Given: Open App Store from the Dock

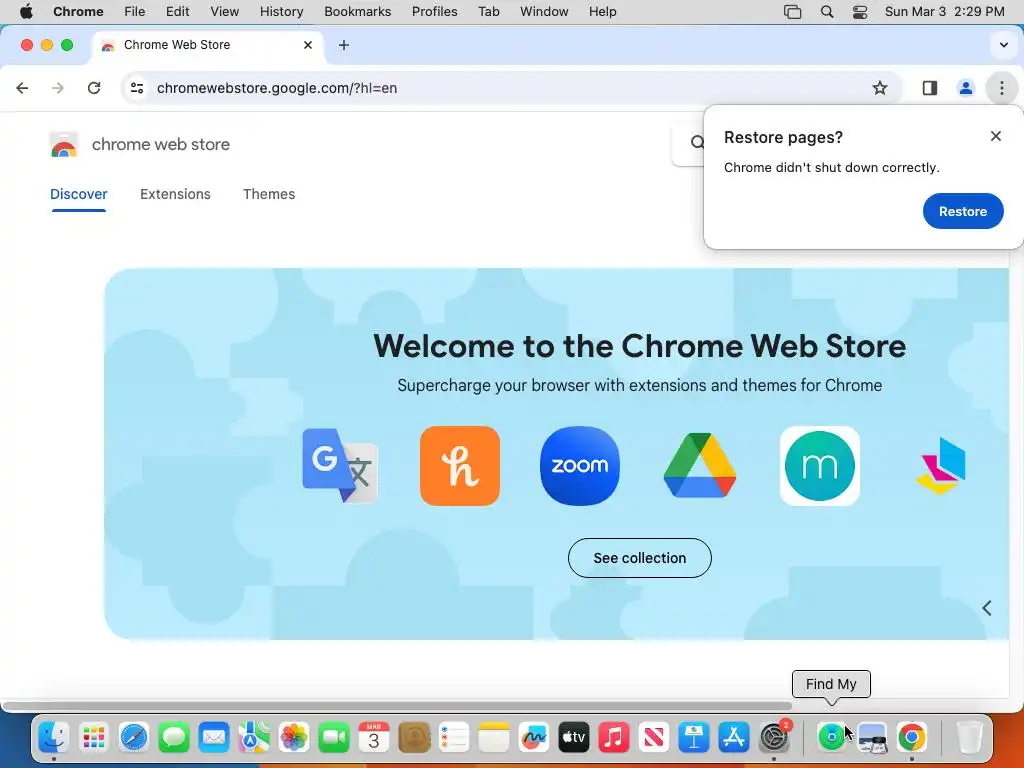Looking at the screenshot, I should pos(734,738).
